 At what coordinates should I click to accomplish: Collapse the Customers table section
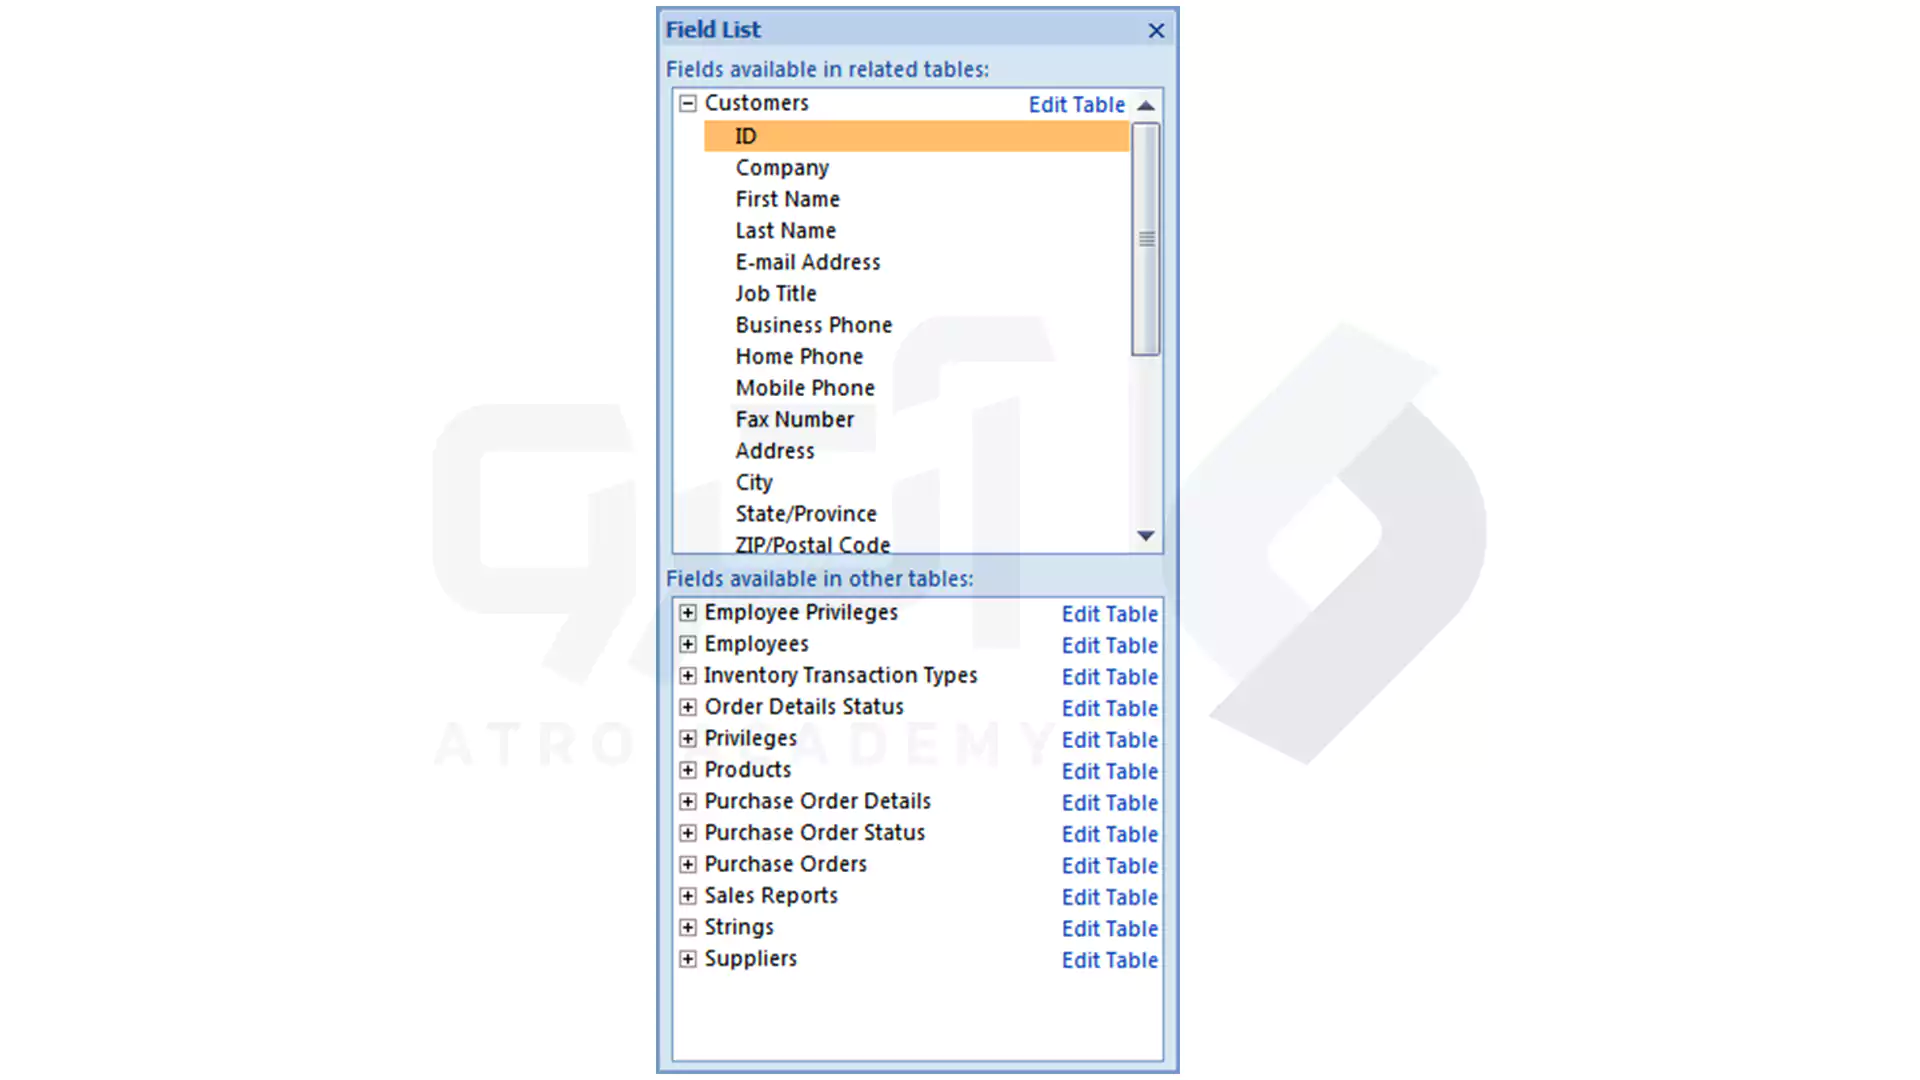[687, 103]
